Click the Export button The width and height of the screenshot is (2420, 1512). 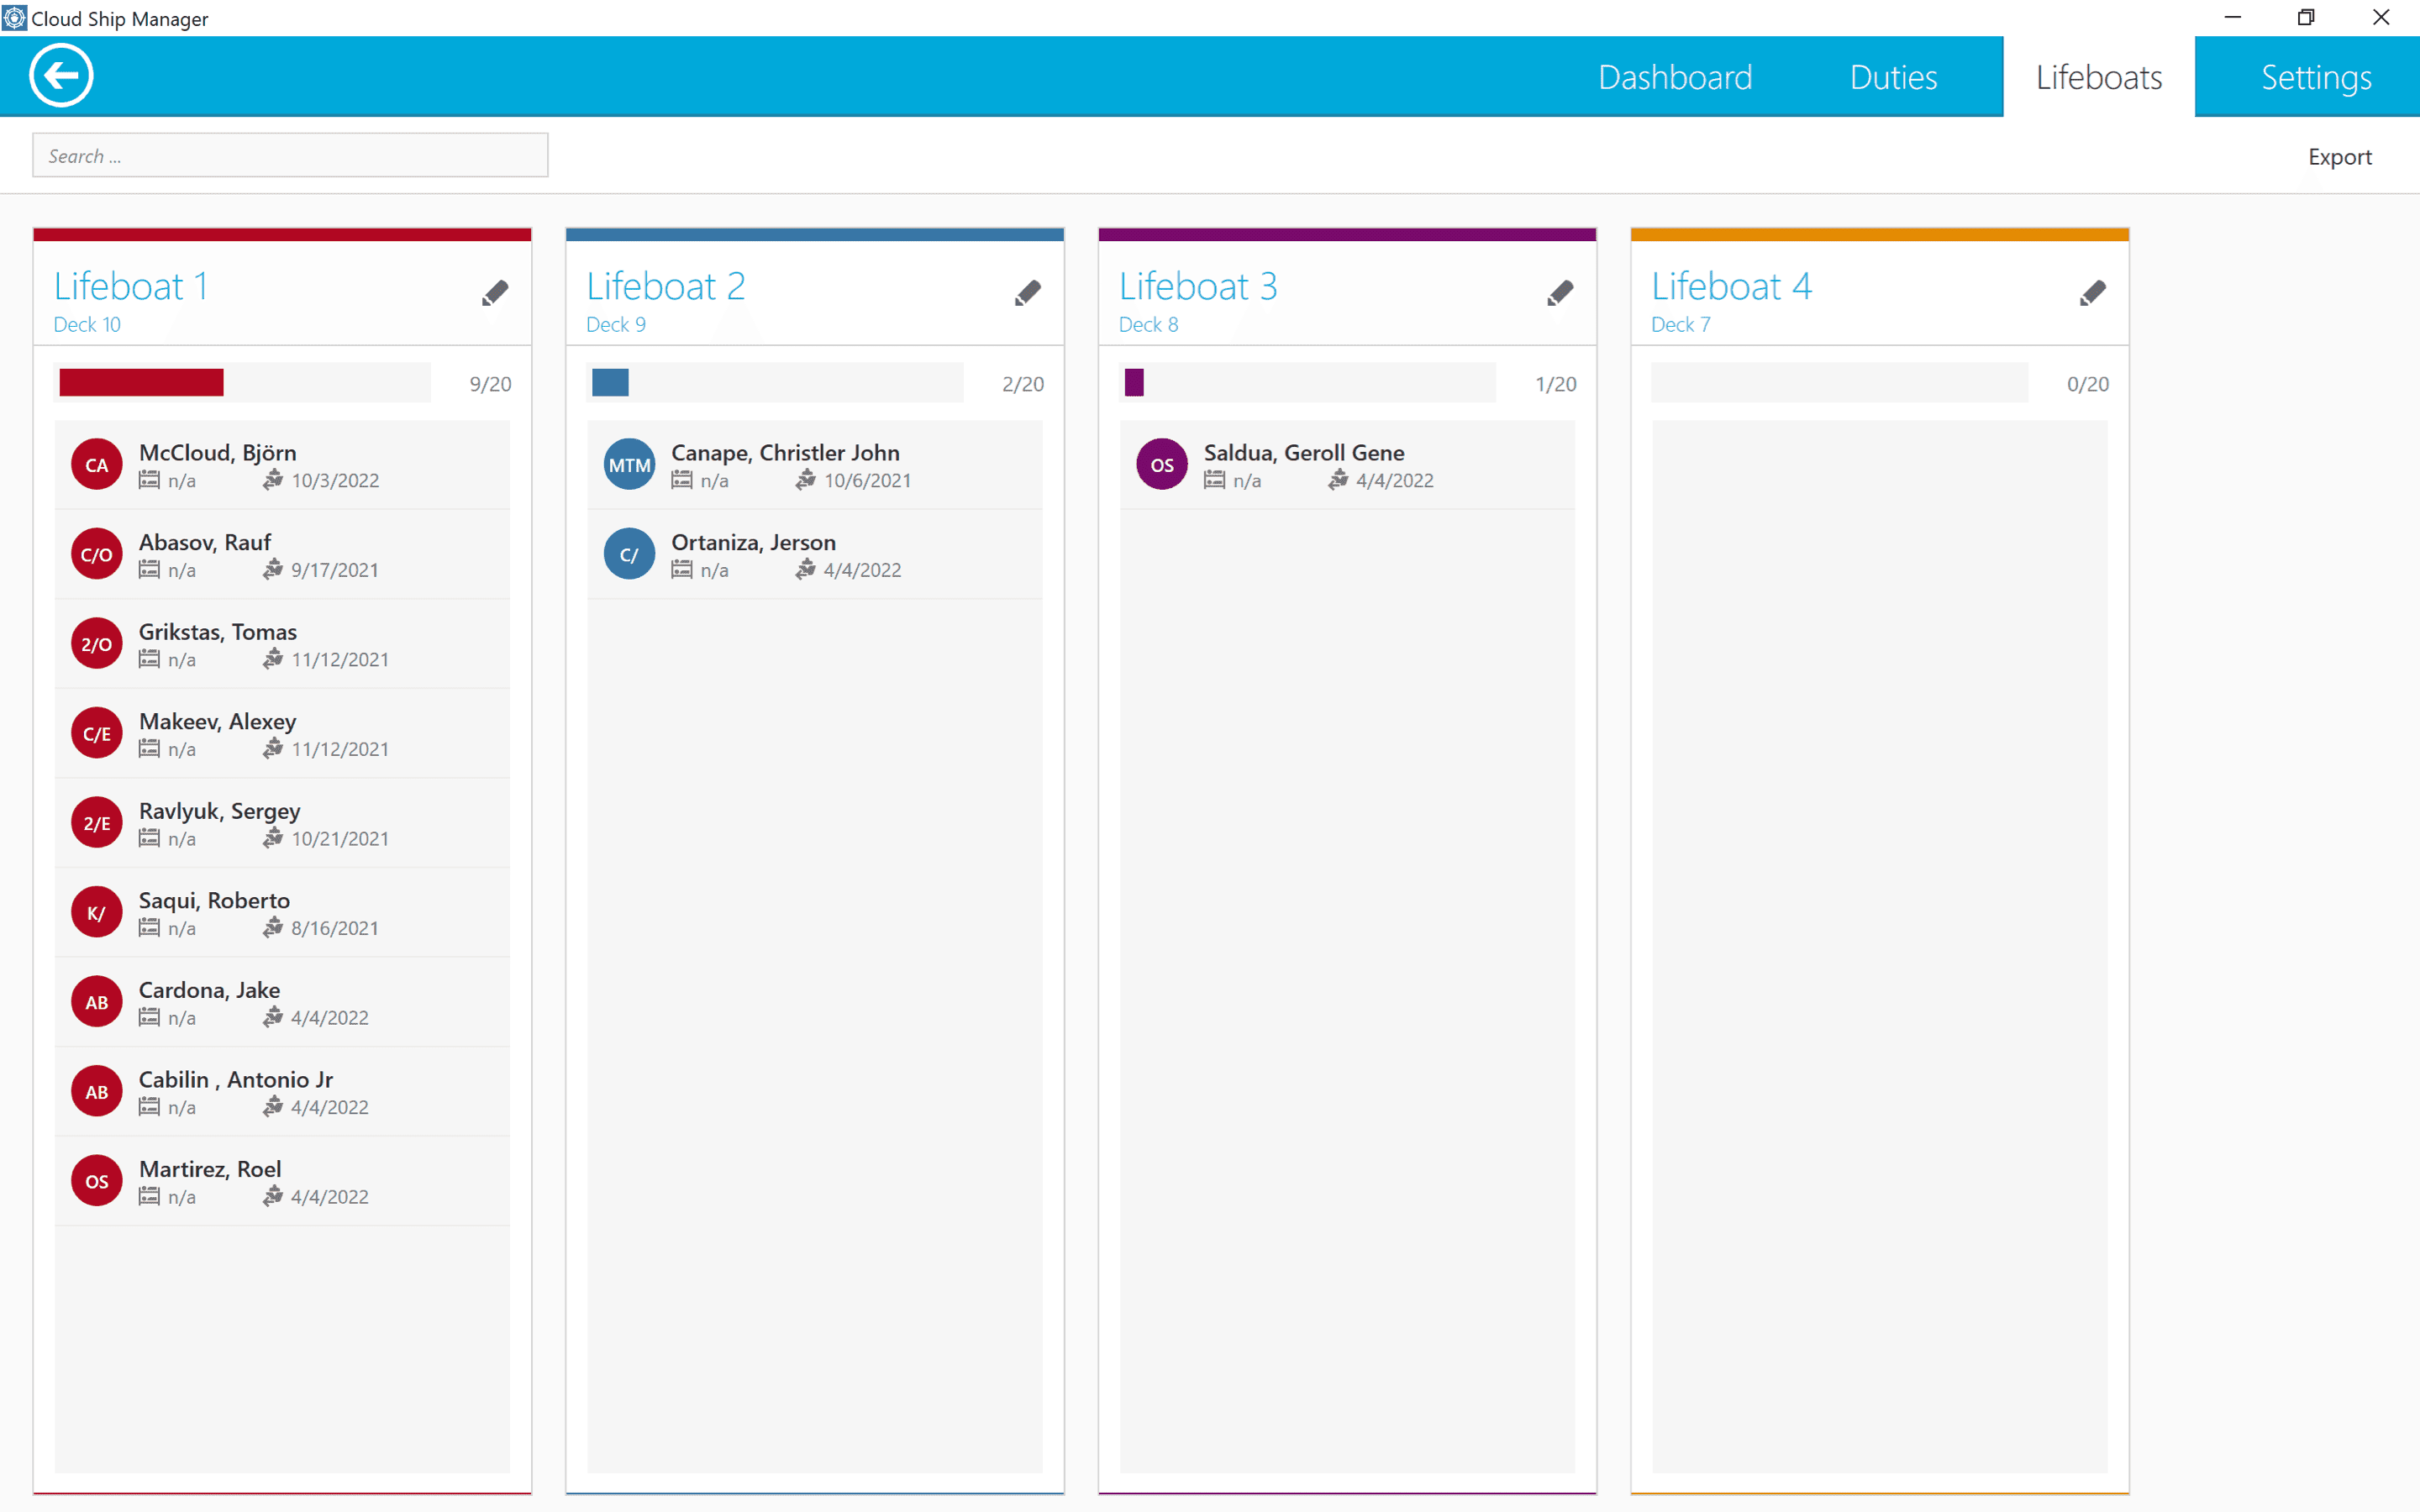point(2339,157)
